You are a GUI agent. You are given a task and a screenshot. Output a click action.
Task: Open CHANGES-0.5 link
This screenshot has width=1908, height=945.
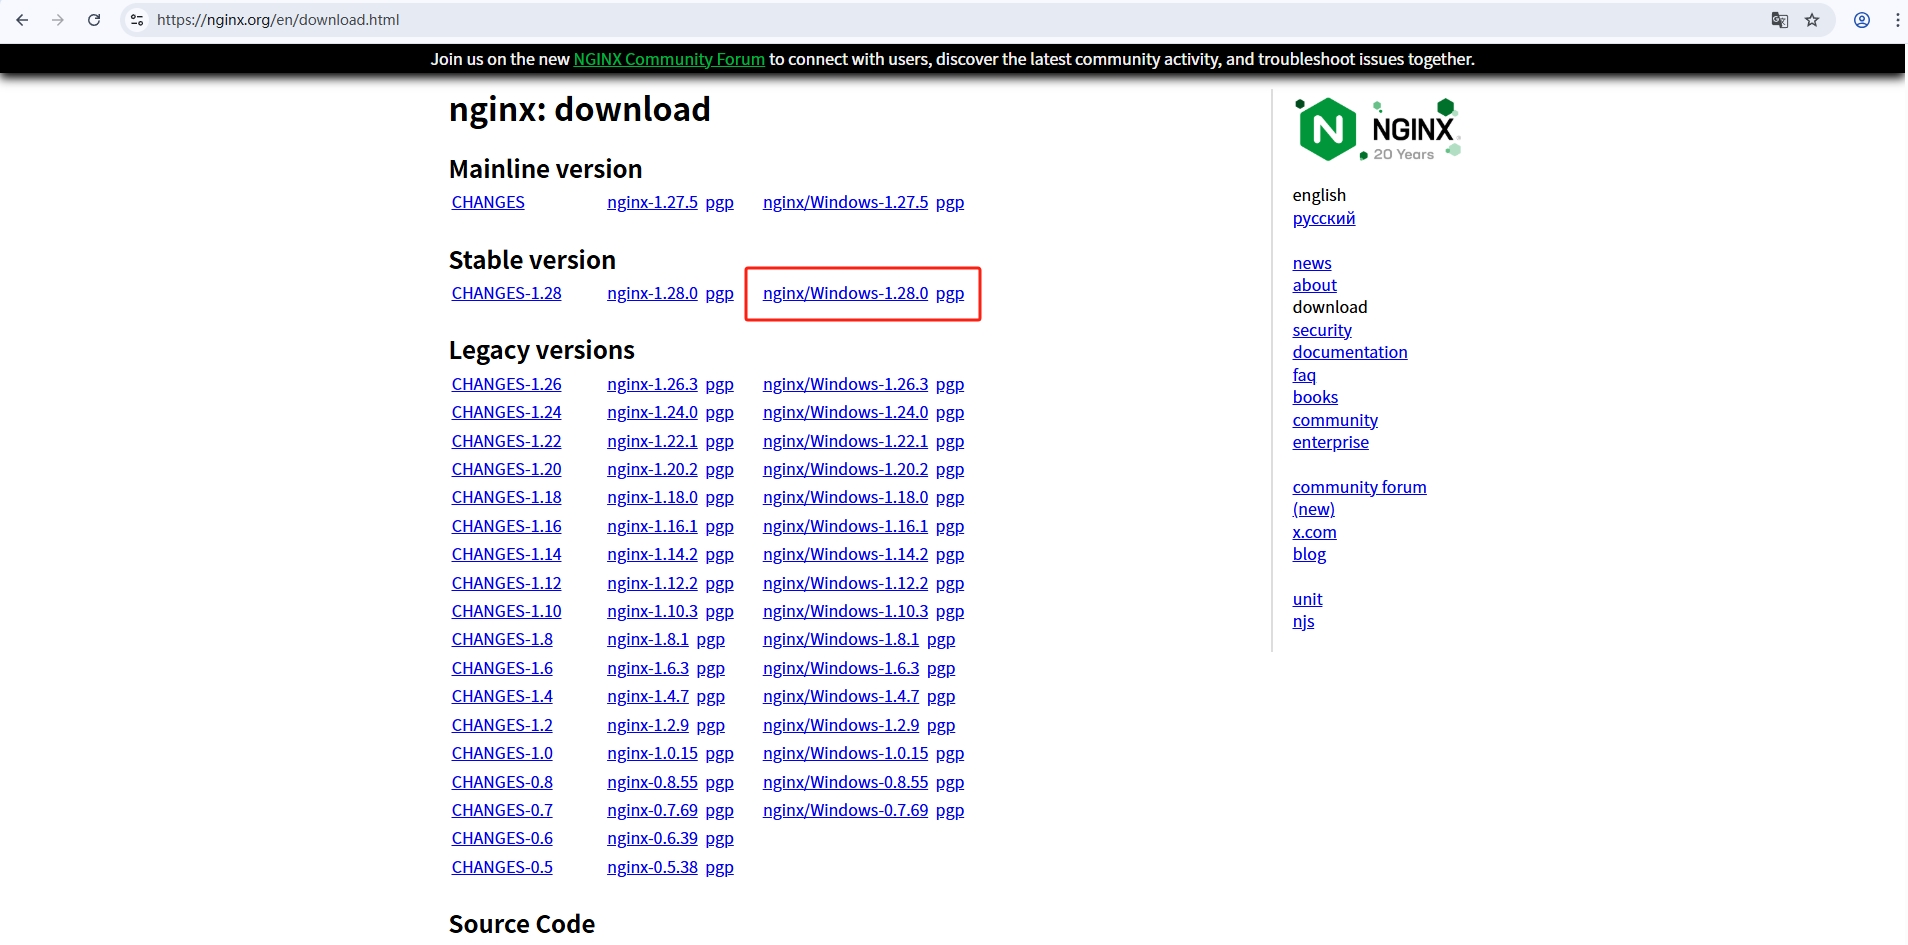pyautogui.click(x=502, y=867)
